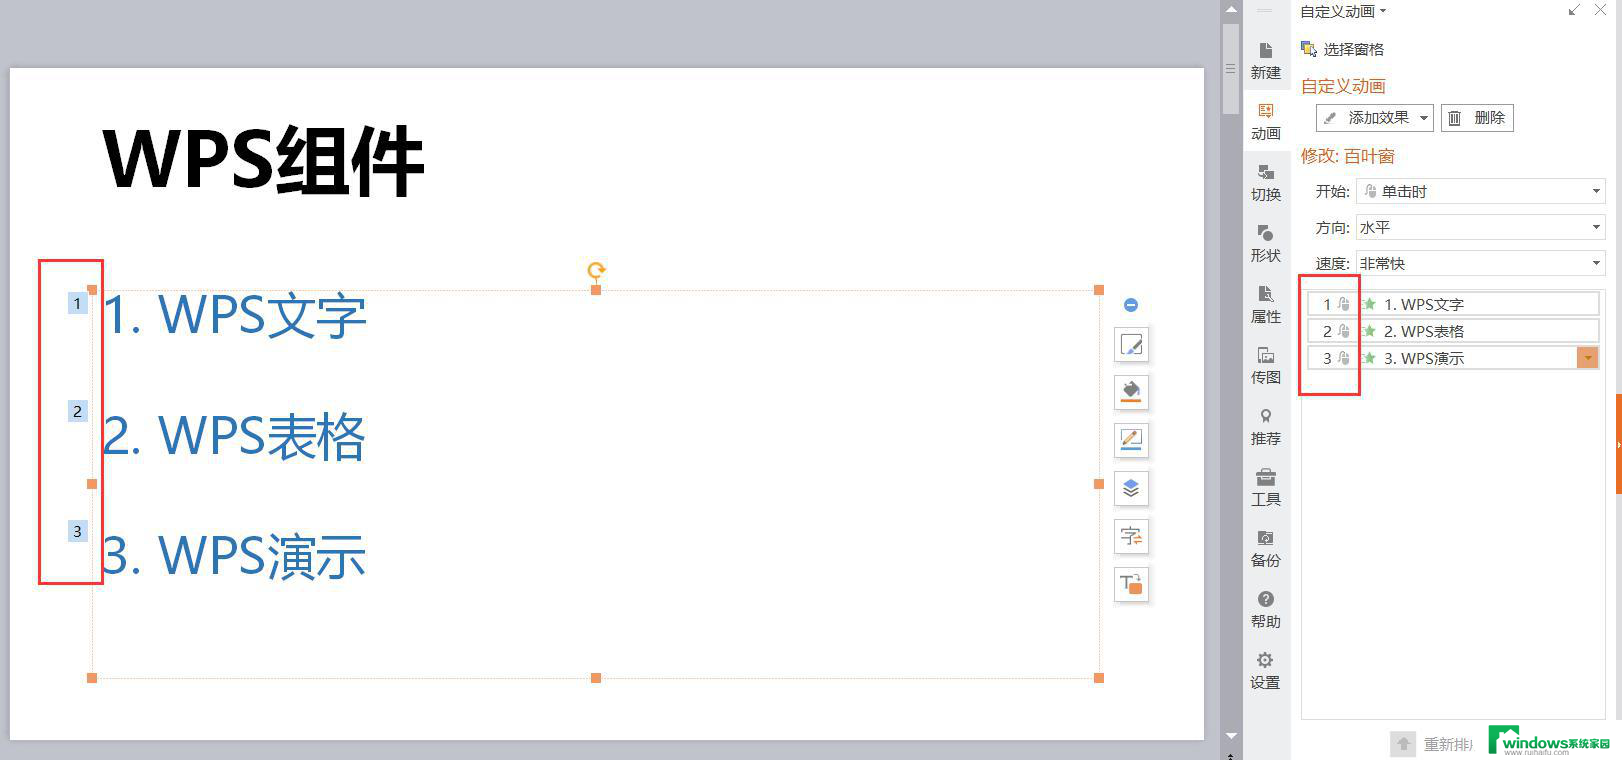Click the outline pen color quick icon
This screenshot has height=760, width=1622.
[x=1131, y=440]
